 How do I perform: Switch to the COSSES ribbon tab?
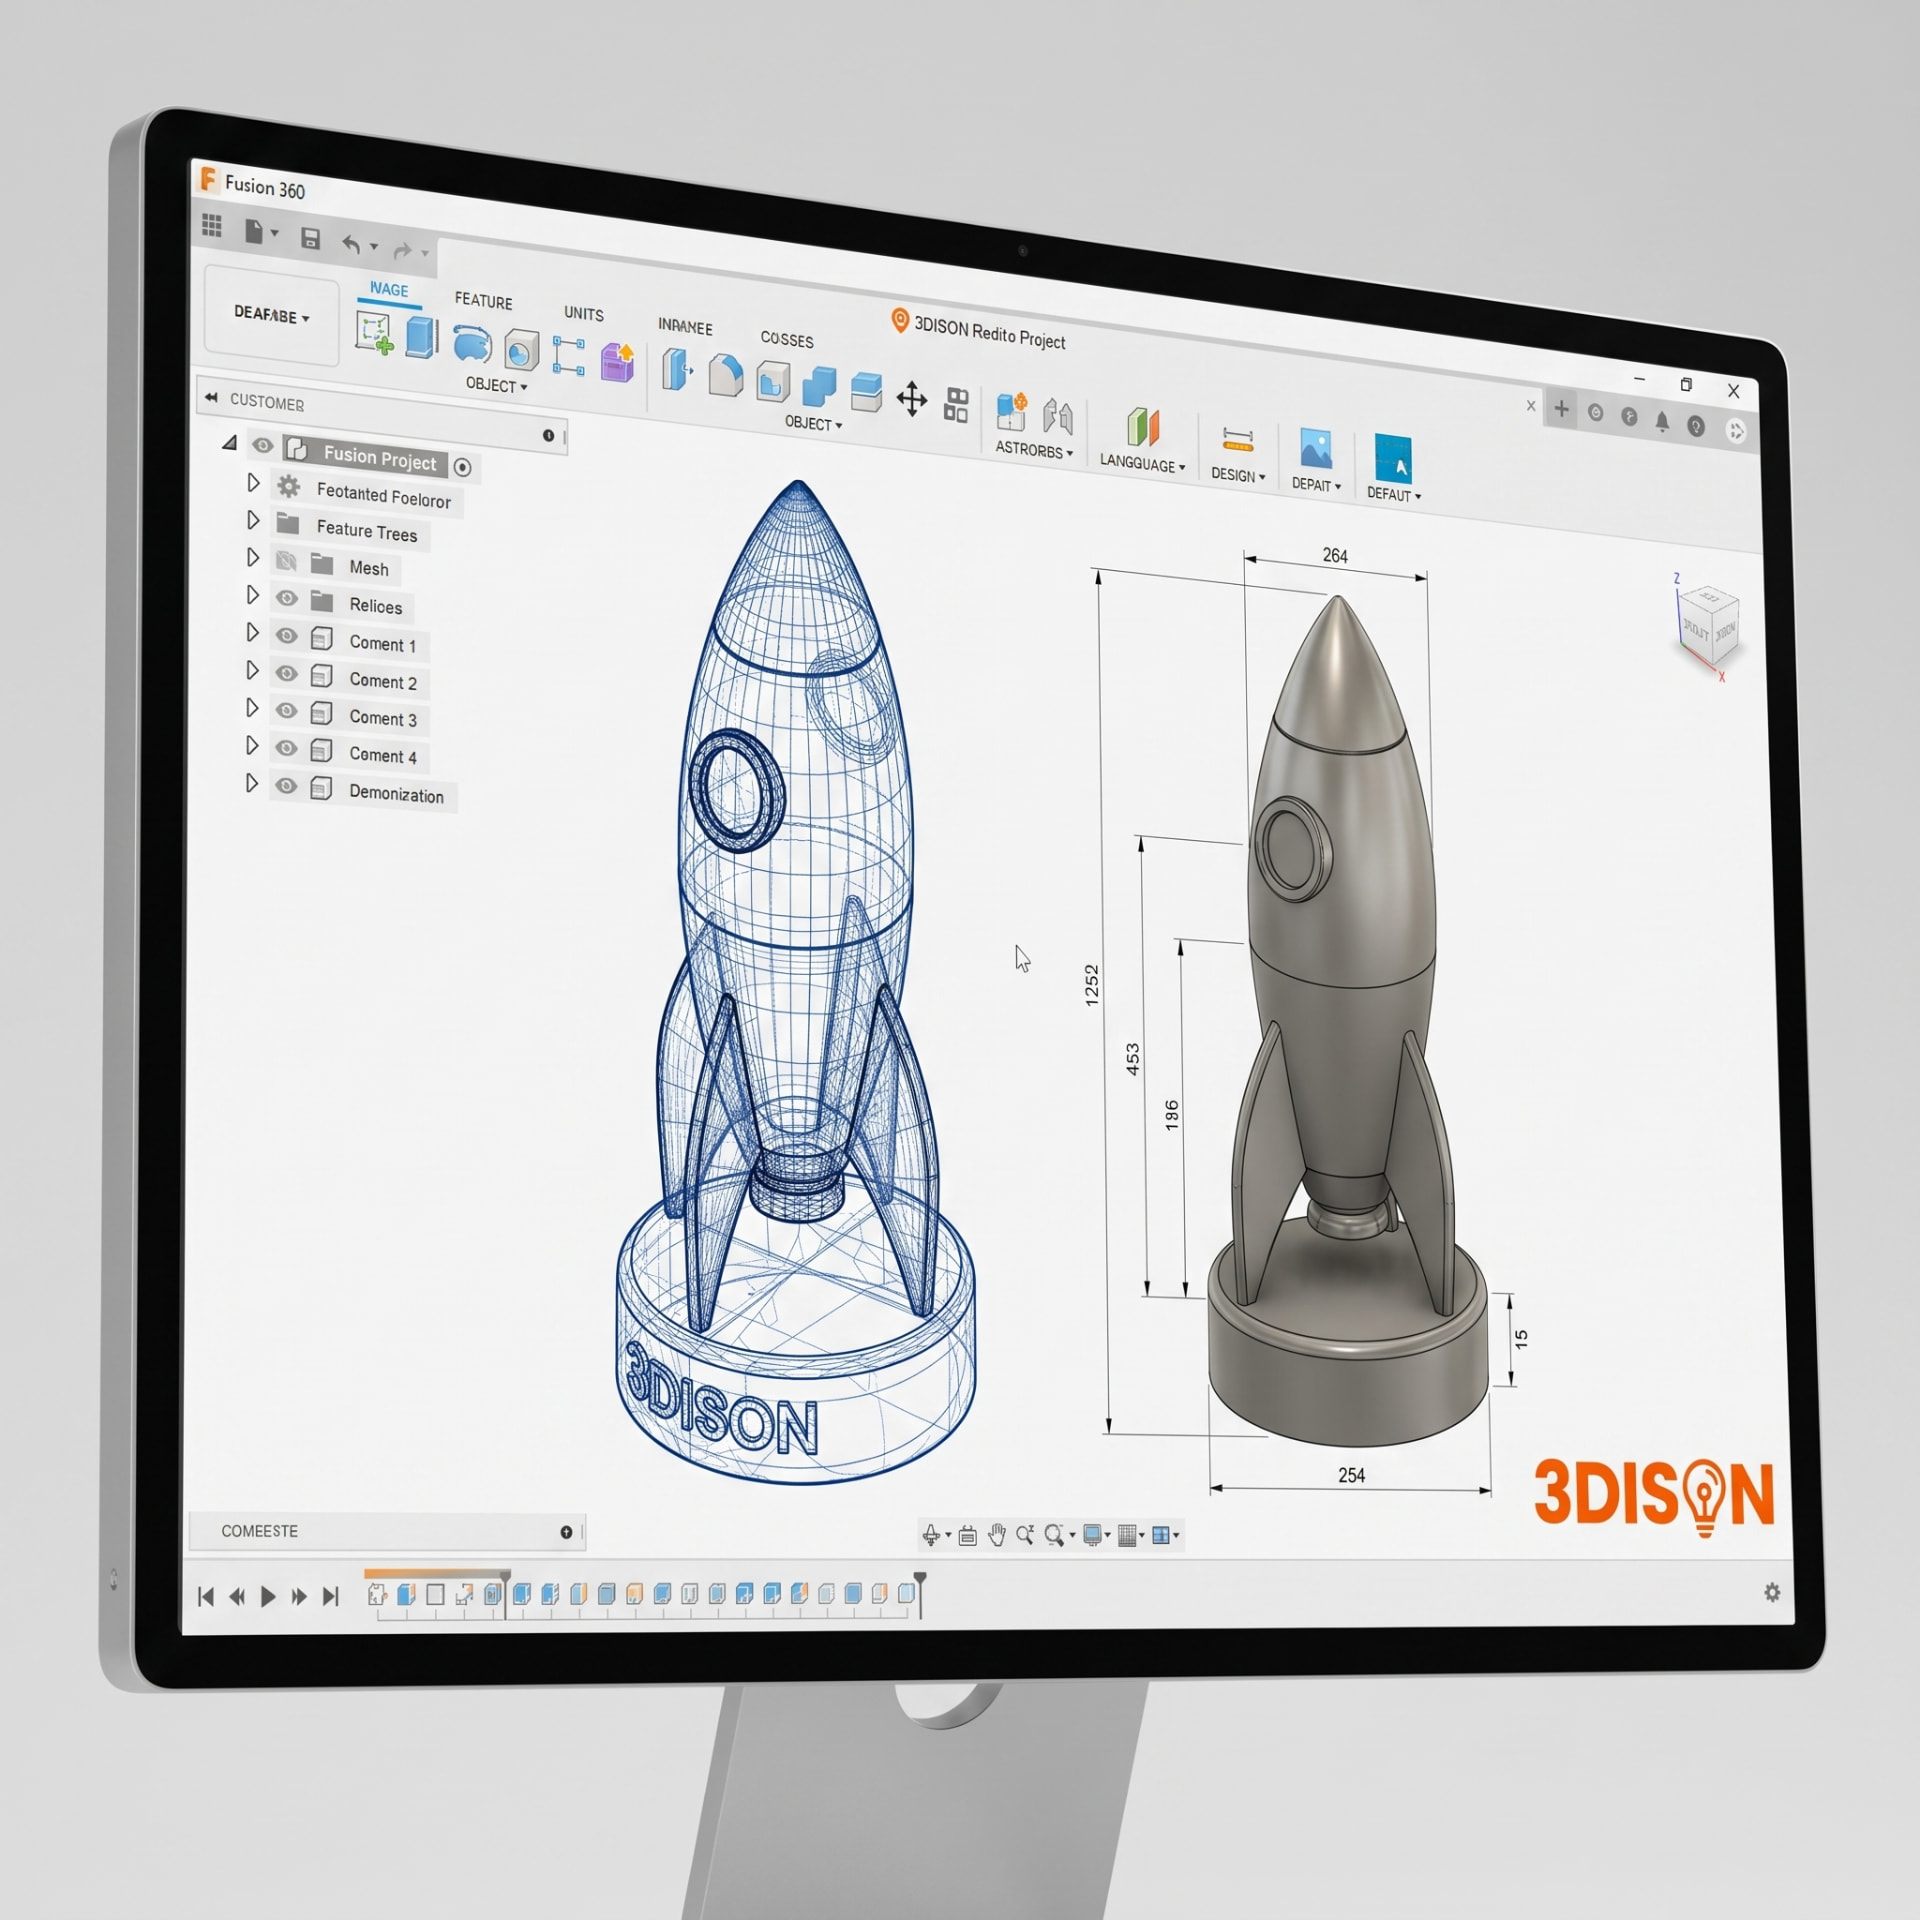787,339
